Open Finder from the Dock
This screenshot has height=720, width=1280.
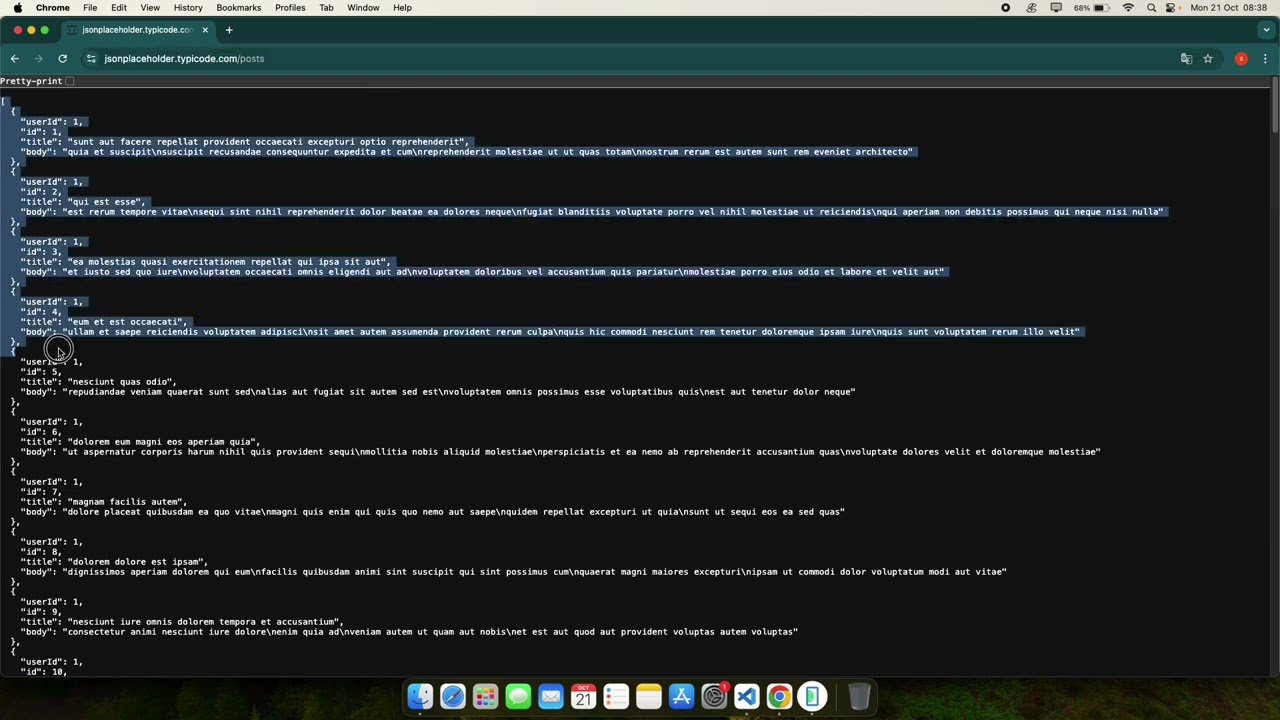[x=420, y=696]
